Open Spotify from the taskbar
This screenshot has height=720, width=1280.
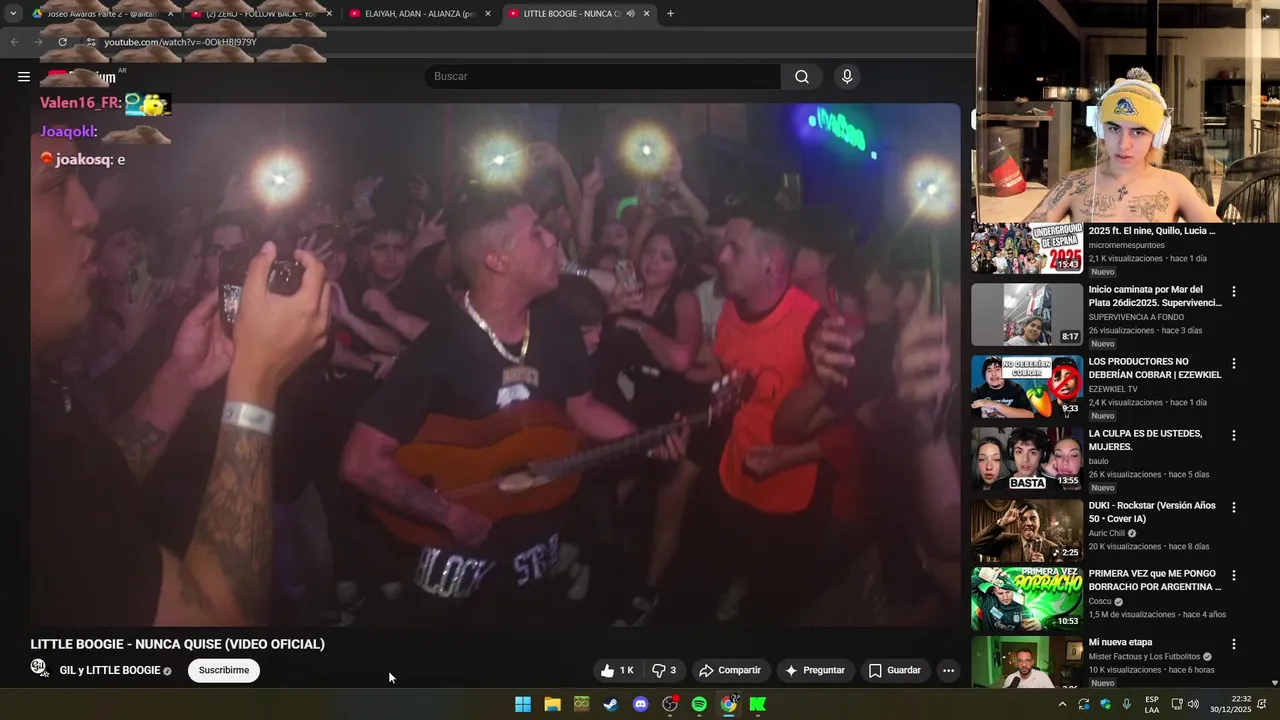[699, 704]
